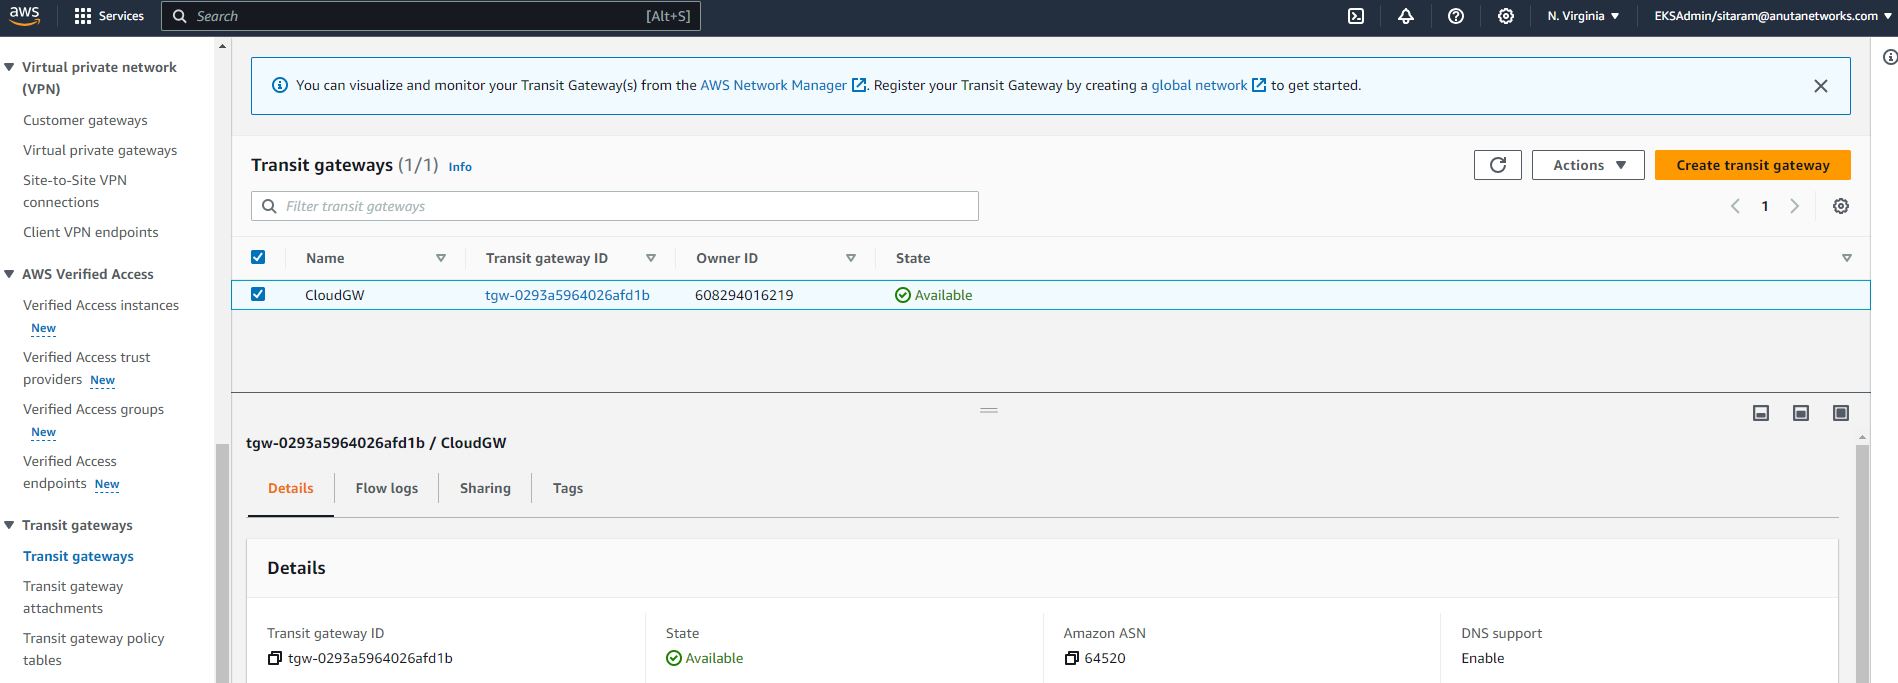Open the help question mark icon

pyautogui.click(x=1456, y=16)
